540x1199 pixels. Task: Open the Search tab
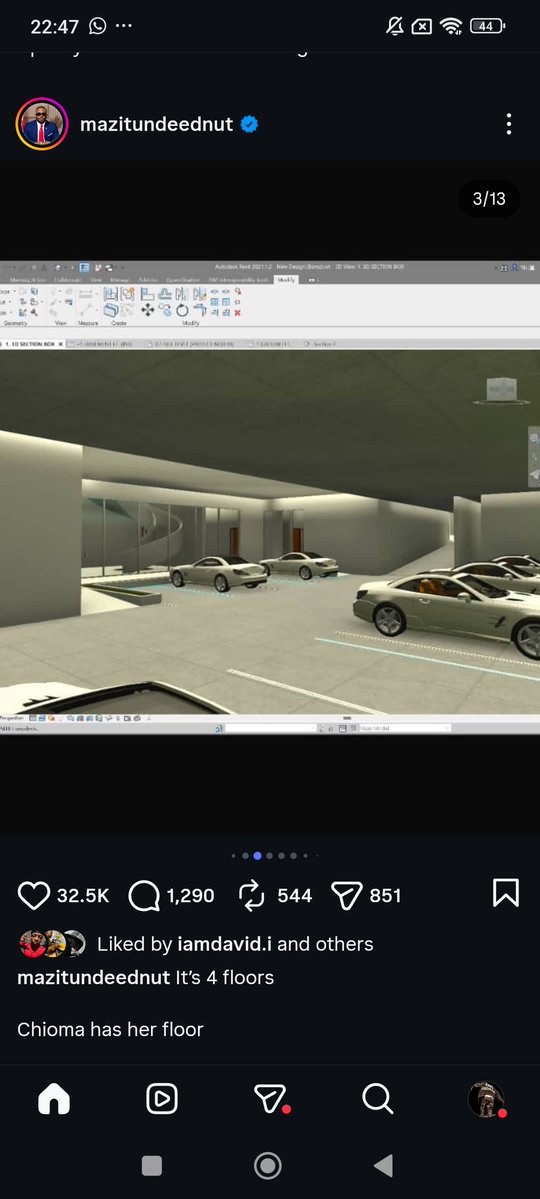point(378,1100)
